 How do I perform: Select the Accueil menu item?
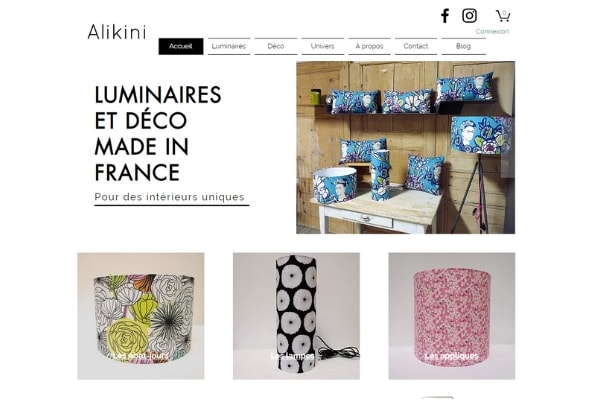pos(181,46)
